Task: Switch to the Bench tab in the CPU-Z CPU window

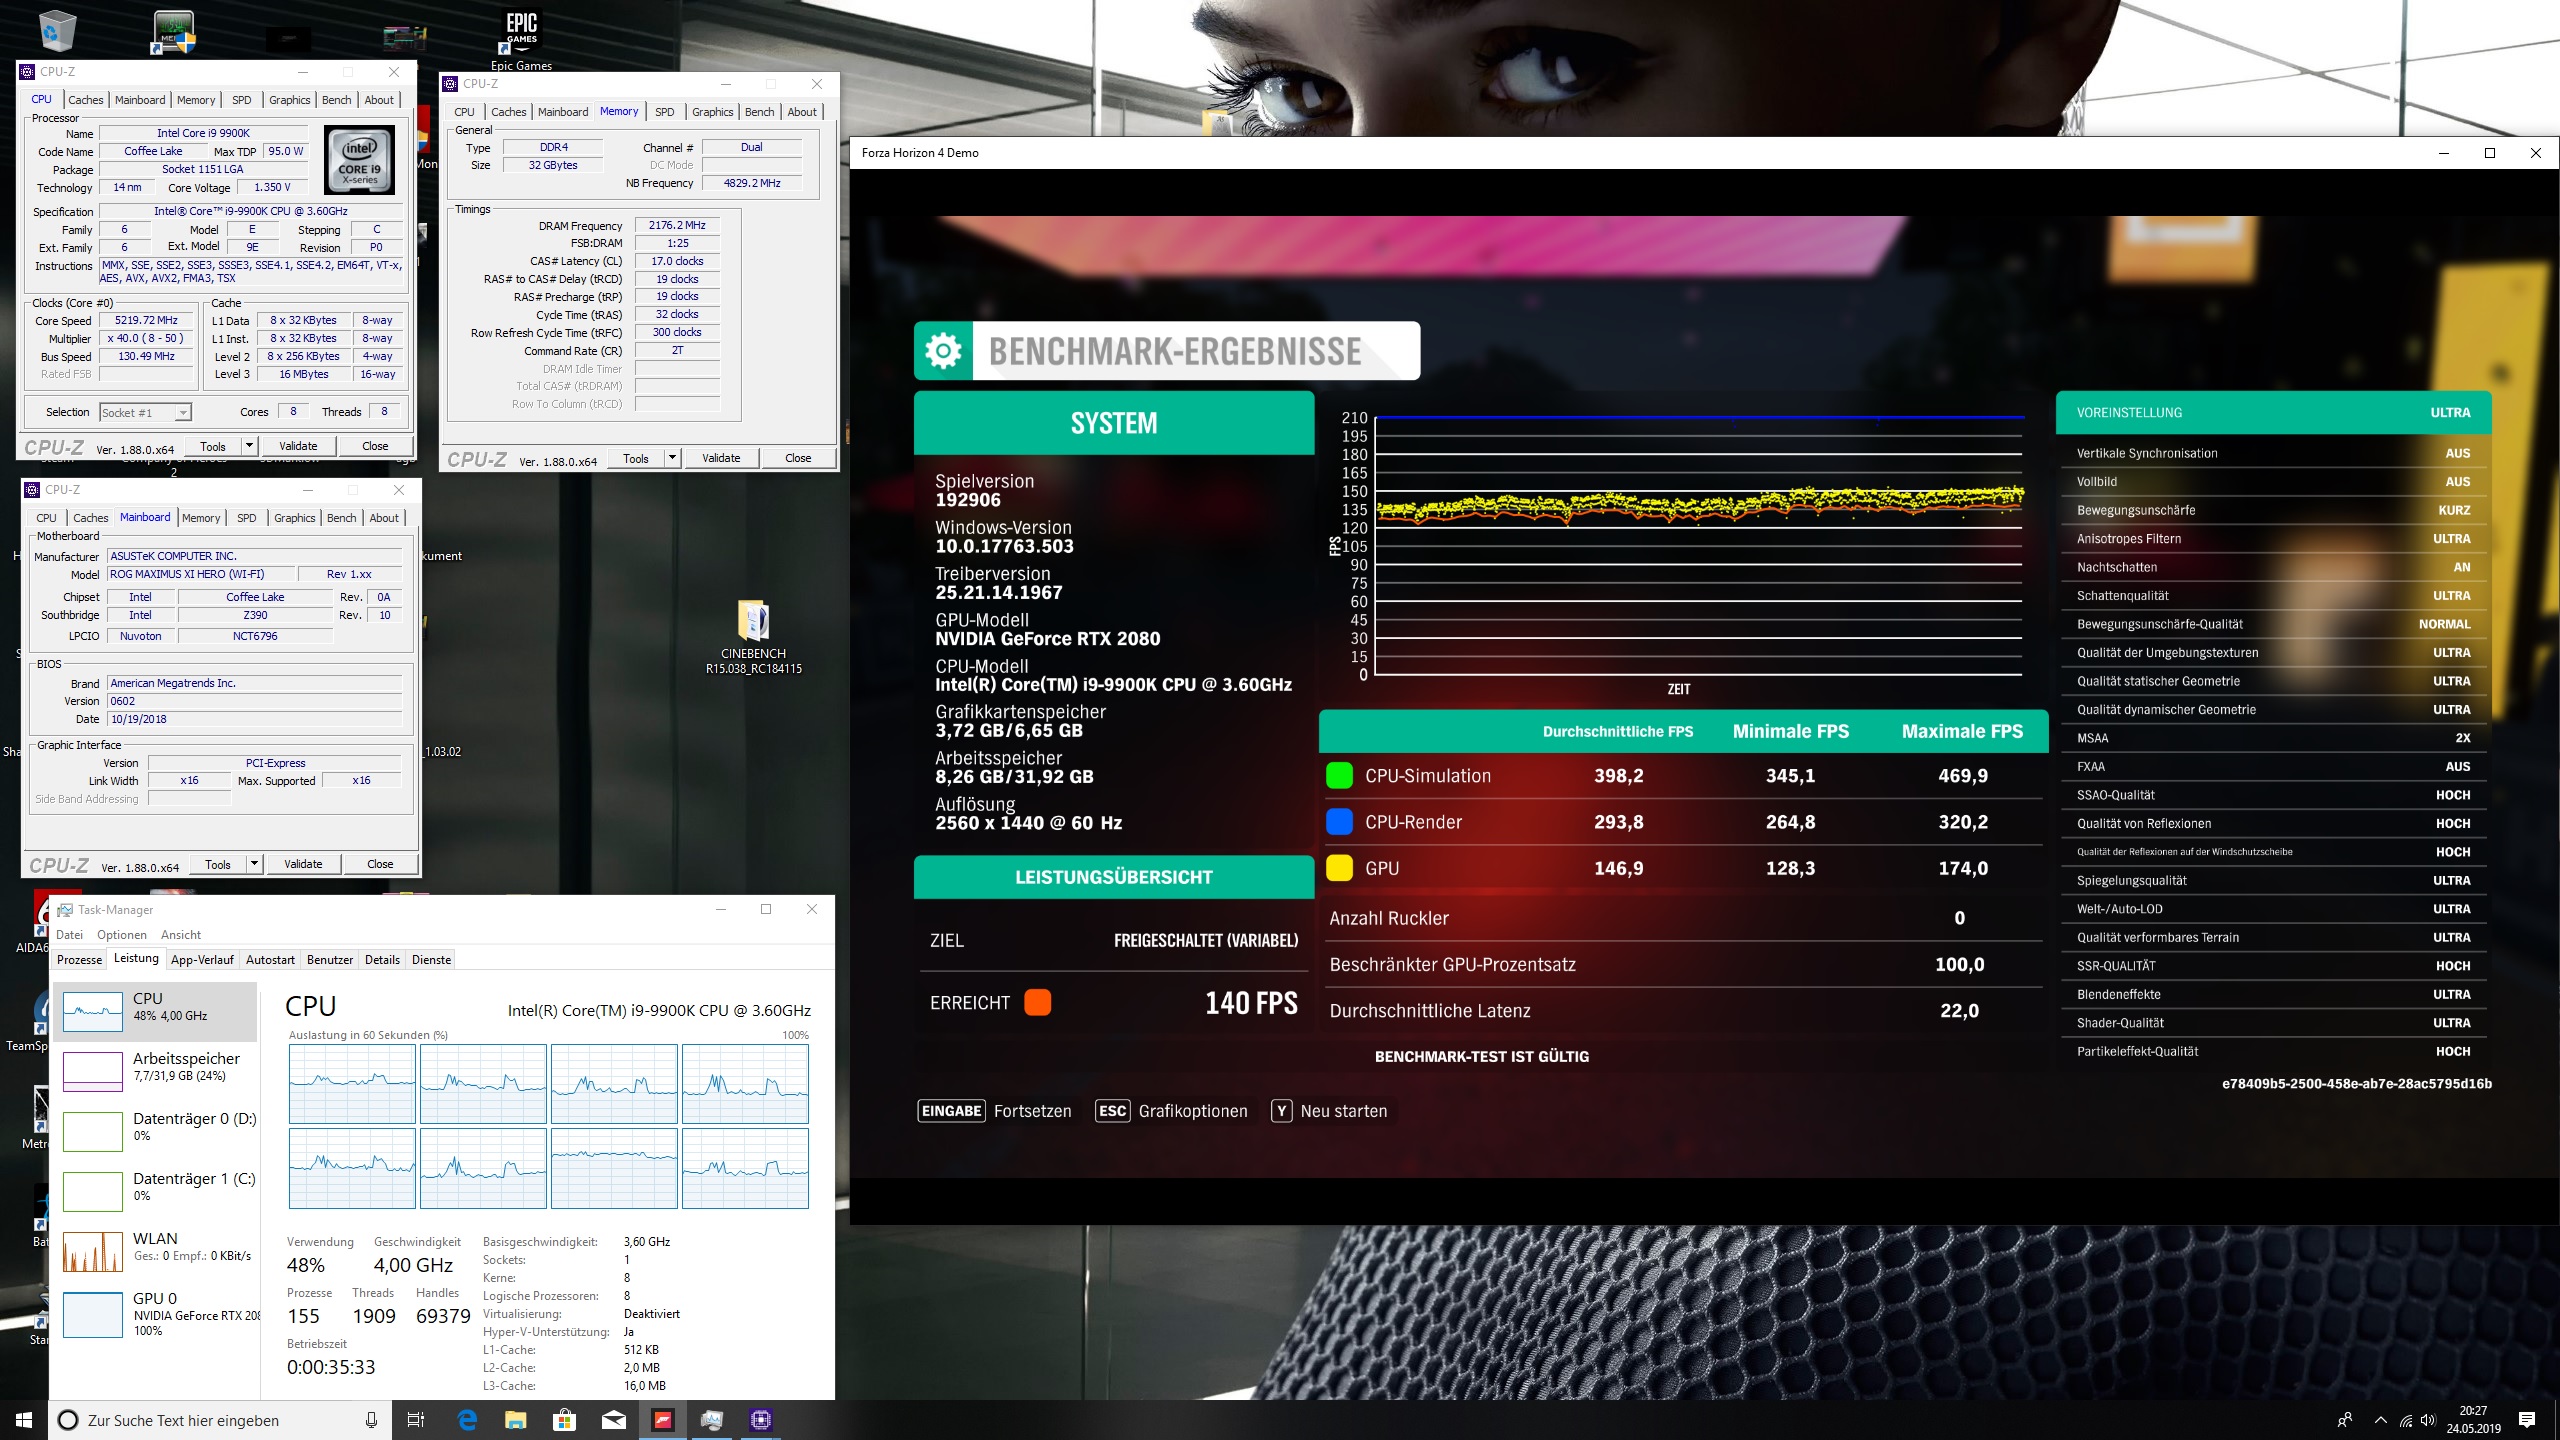Action: click(x=336, y=100)
